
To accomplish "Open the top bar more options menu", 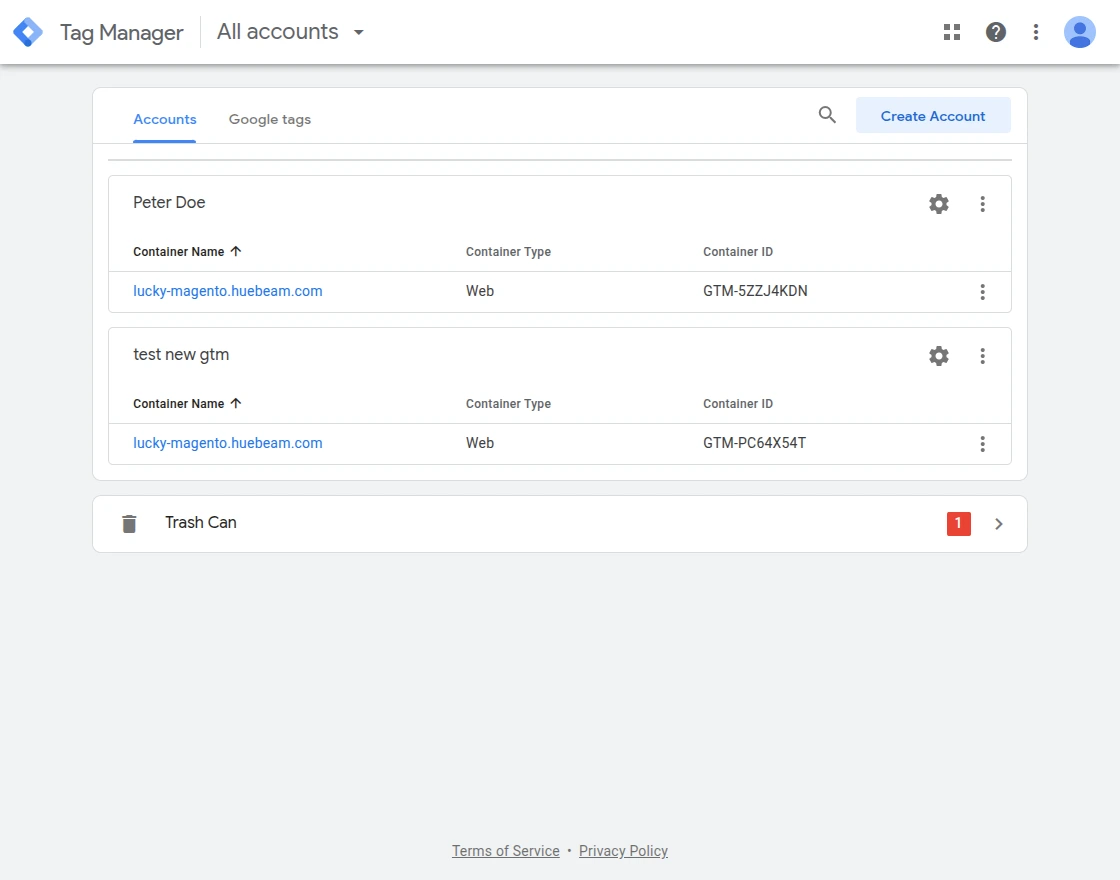I will click(1036, 32).
